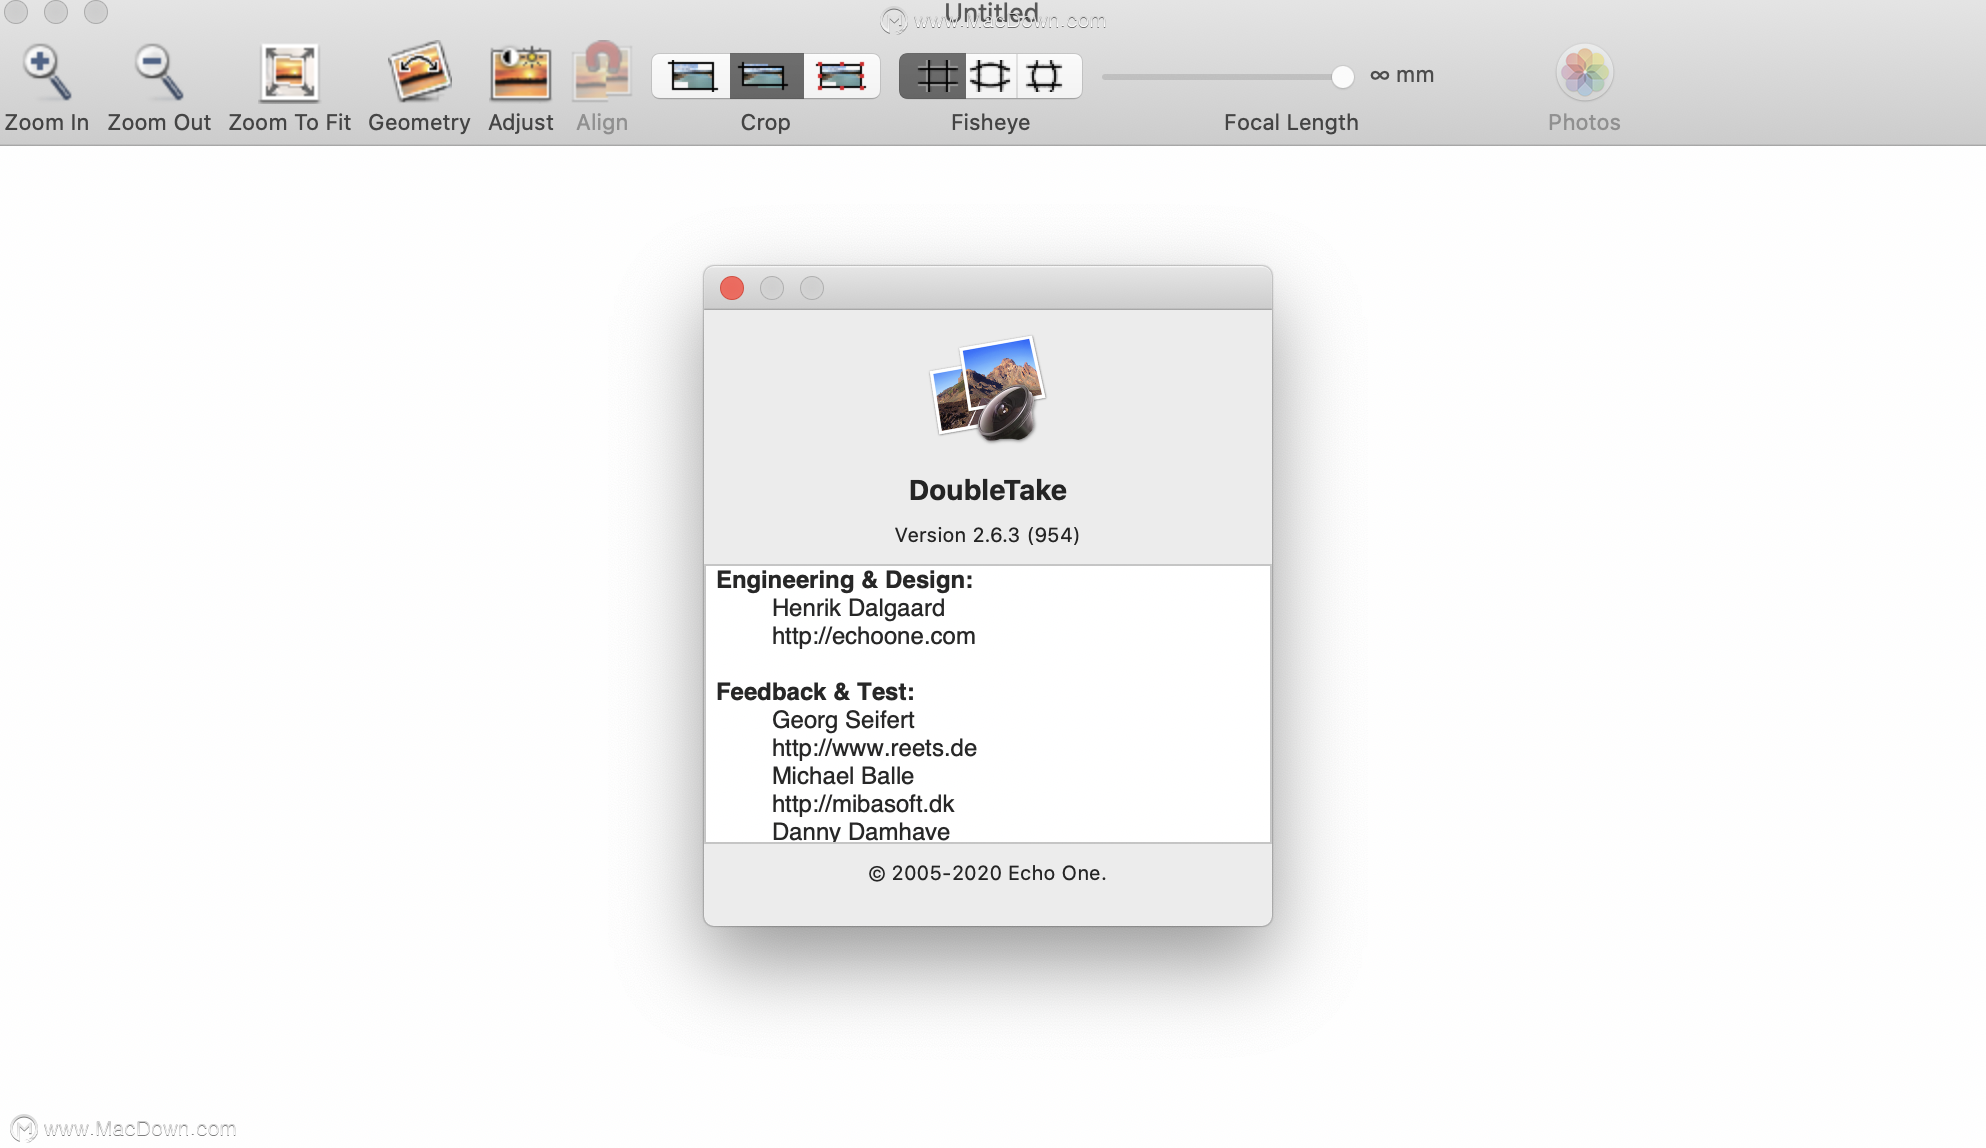Select the third Crop mode with red markers
This screenshot has width=1986, height=1148.
(x=841, y=76)
